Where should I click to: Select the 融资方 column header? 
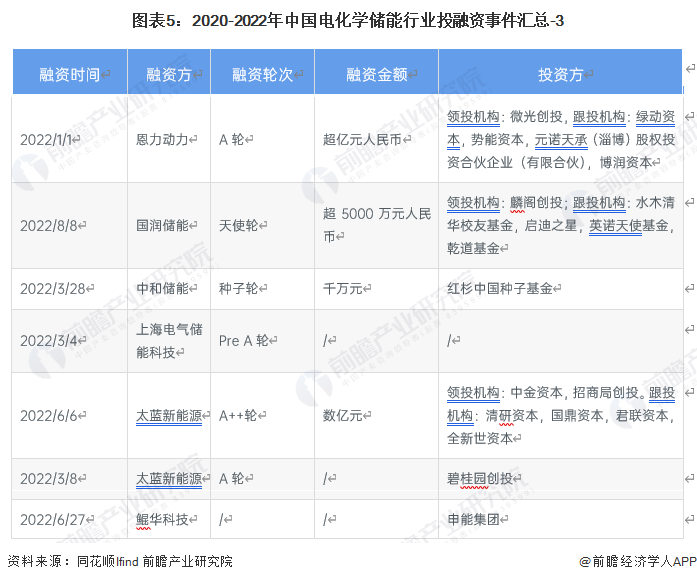coord(169,72)
